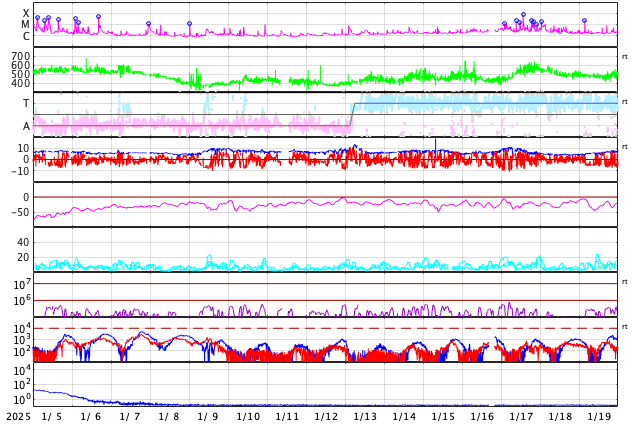Screen dimensions: 634x424
Task: Select the 1/6 date label
Action: point(91,417)
